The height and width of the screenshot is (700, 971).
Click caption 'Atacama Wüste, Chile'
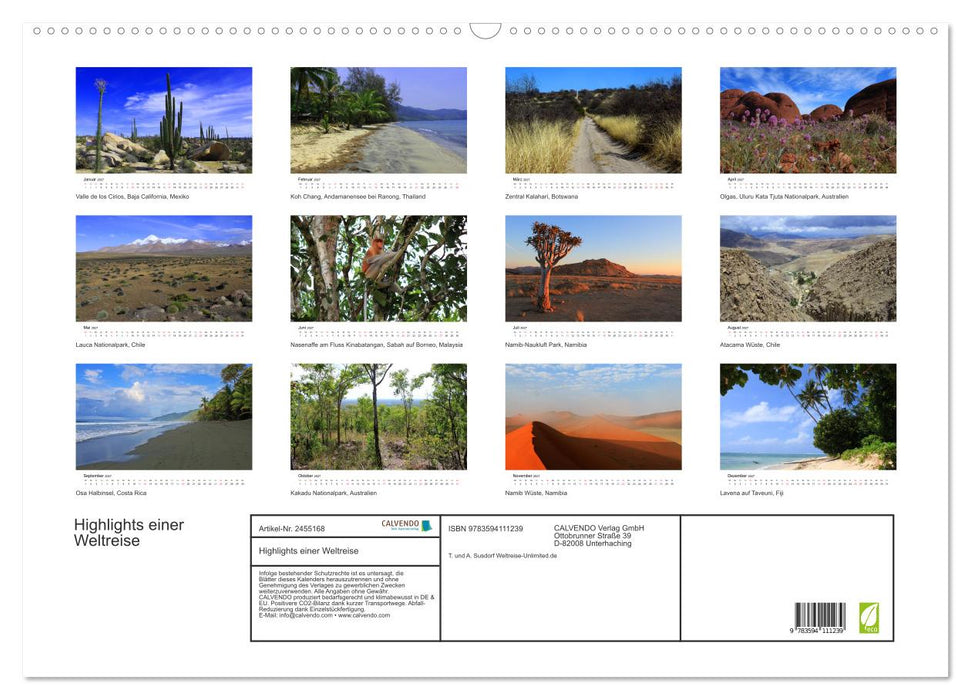coord(750,344)
